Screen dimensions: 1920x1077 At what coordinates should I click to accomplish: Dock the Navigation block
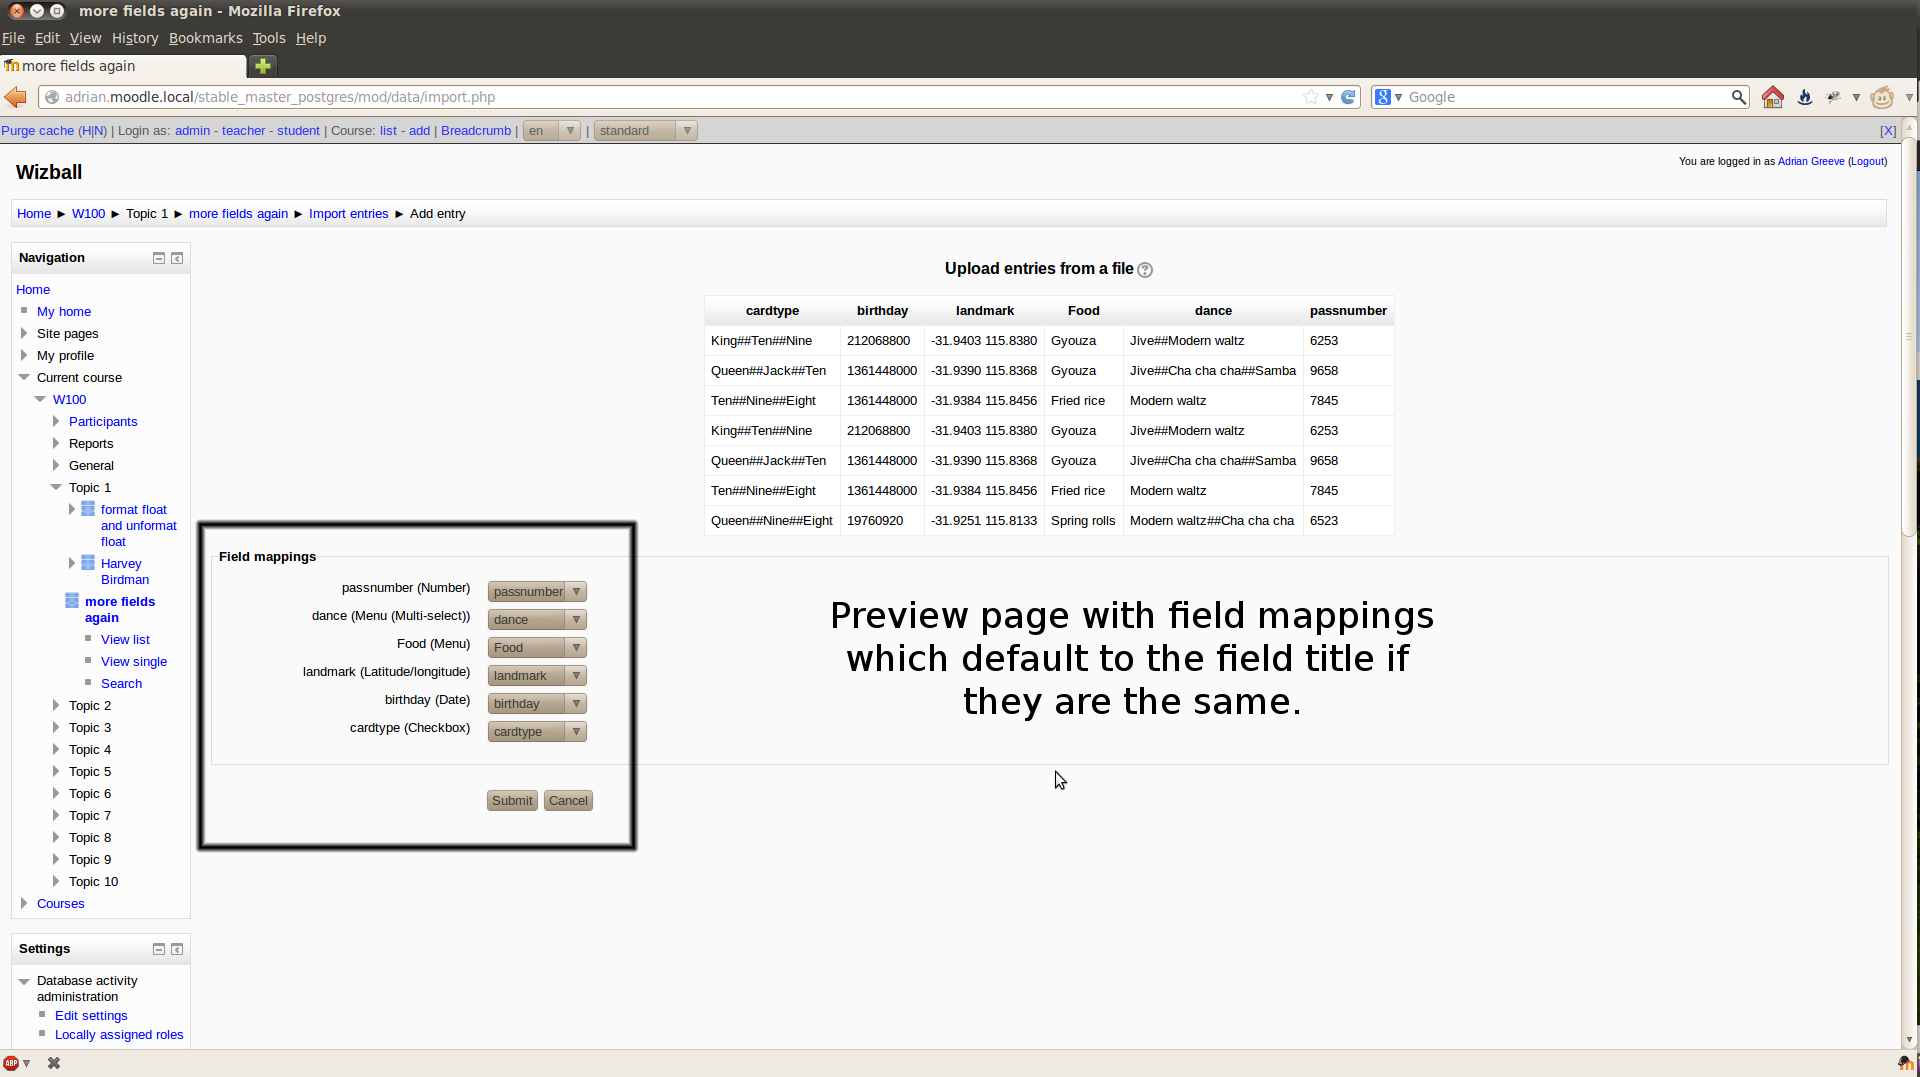pyautogui.click(x=177, y=258)
